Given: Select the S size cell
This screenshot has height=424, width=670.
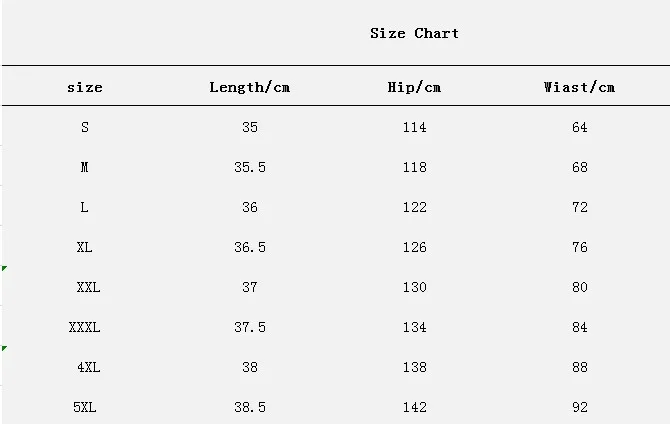Looking at the screenshot, I should pyautogui.click(x=85, y=127).
